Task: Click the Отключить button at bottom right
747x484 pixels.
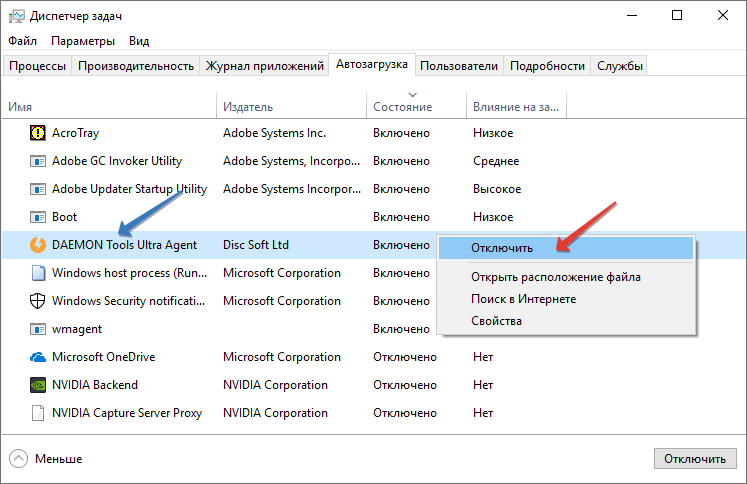Action: (x=695, y=459)
